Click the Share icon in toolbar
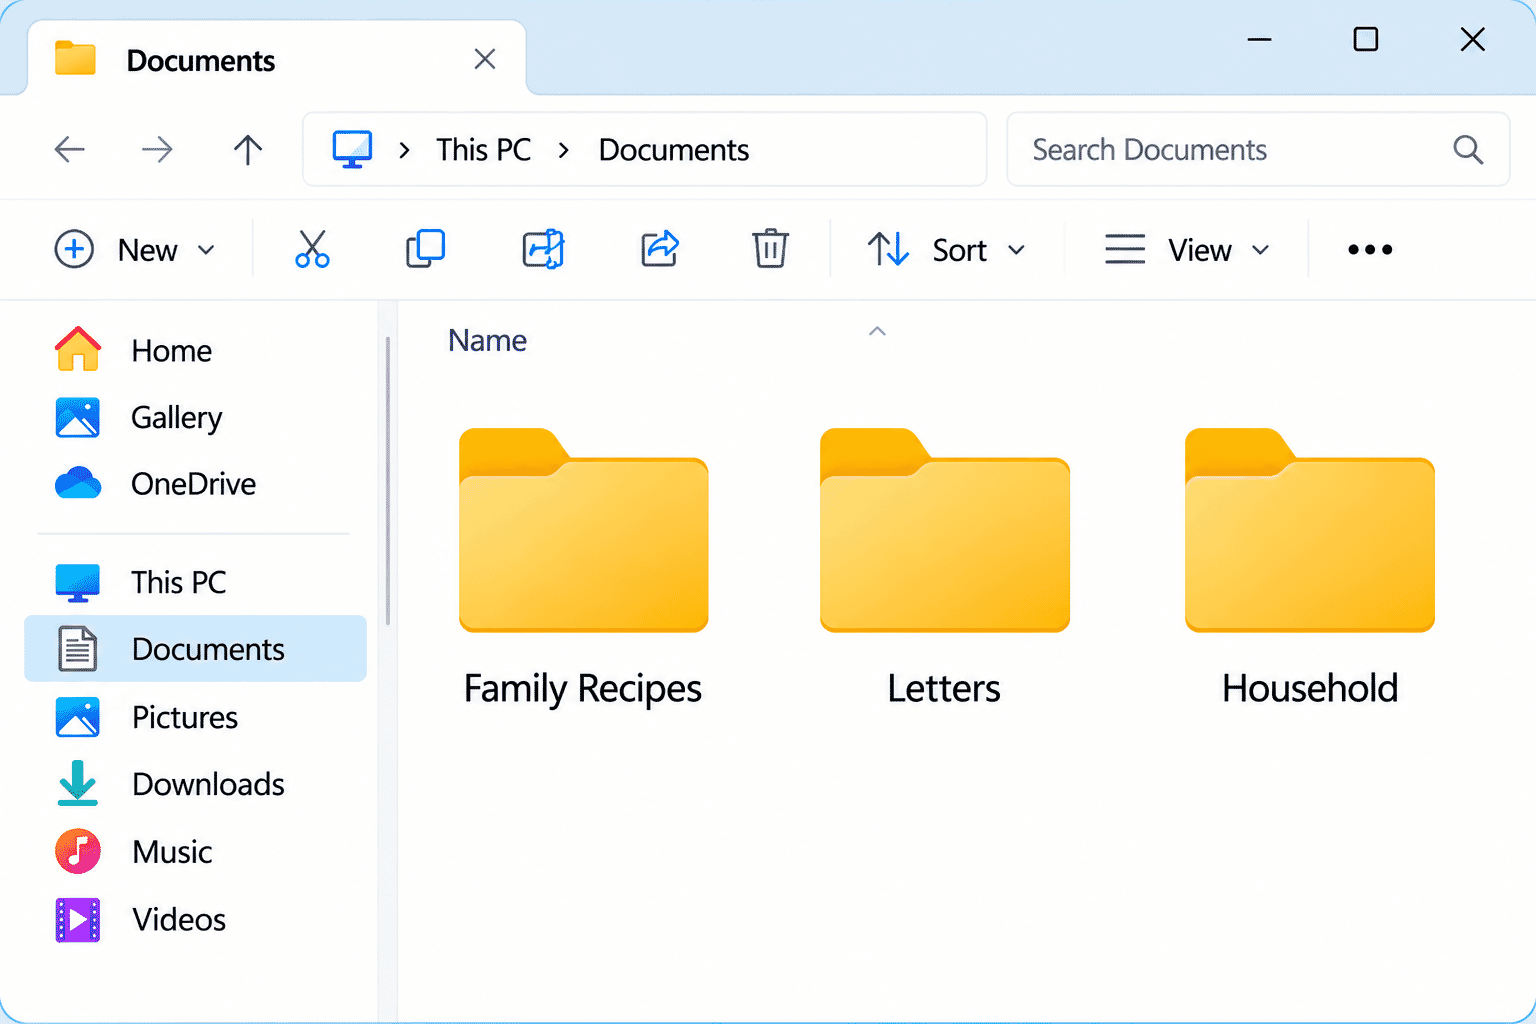Image resolution: width=1536 pixels, height=1024 pixels. (660, 249)
